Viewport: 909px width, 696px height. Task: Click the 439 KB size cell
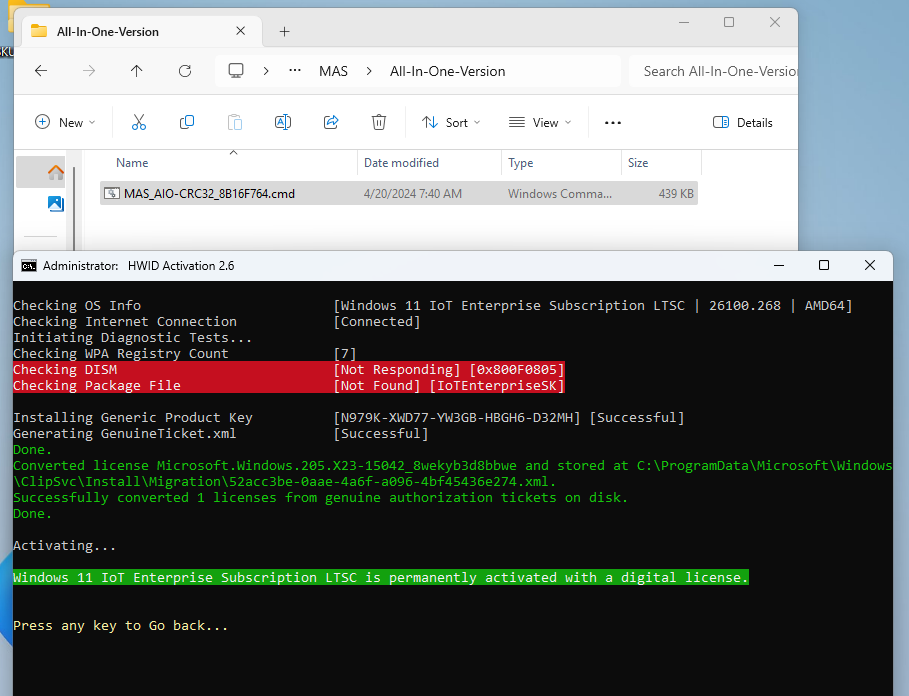coord(676,194)
